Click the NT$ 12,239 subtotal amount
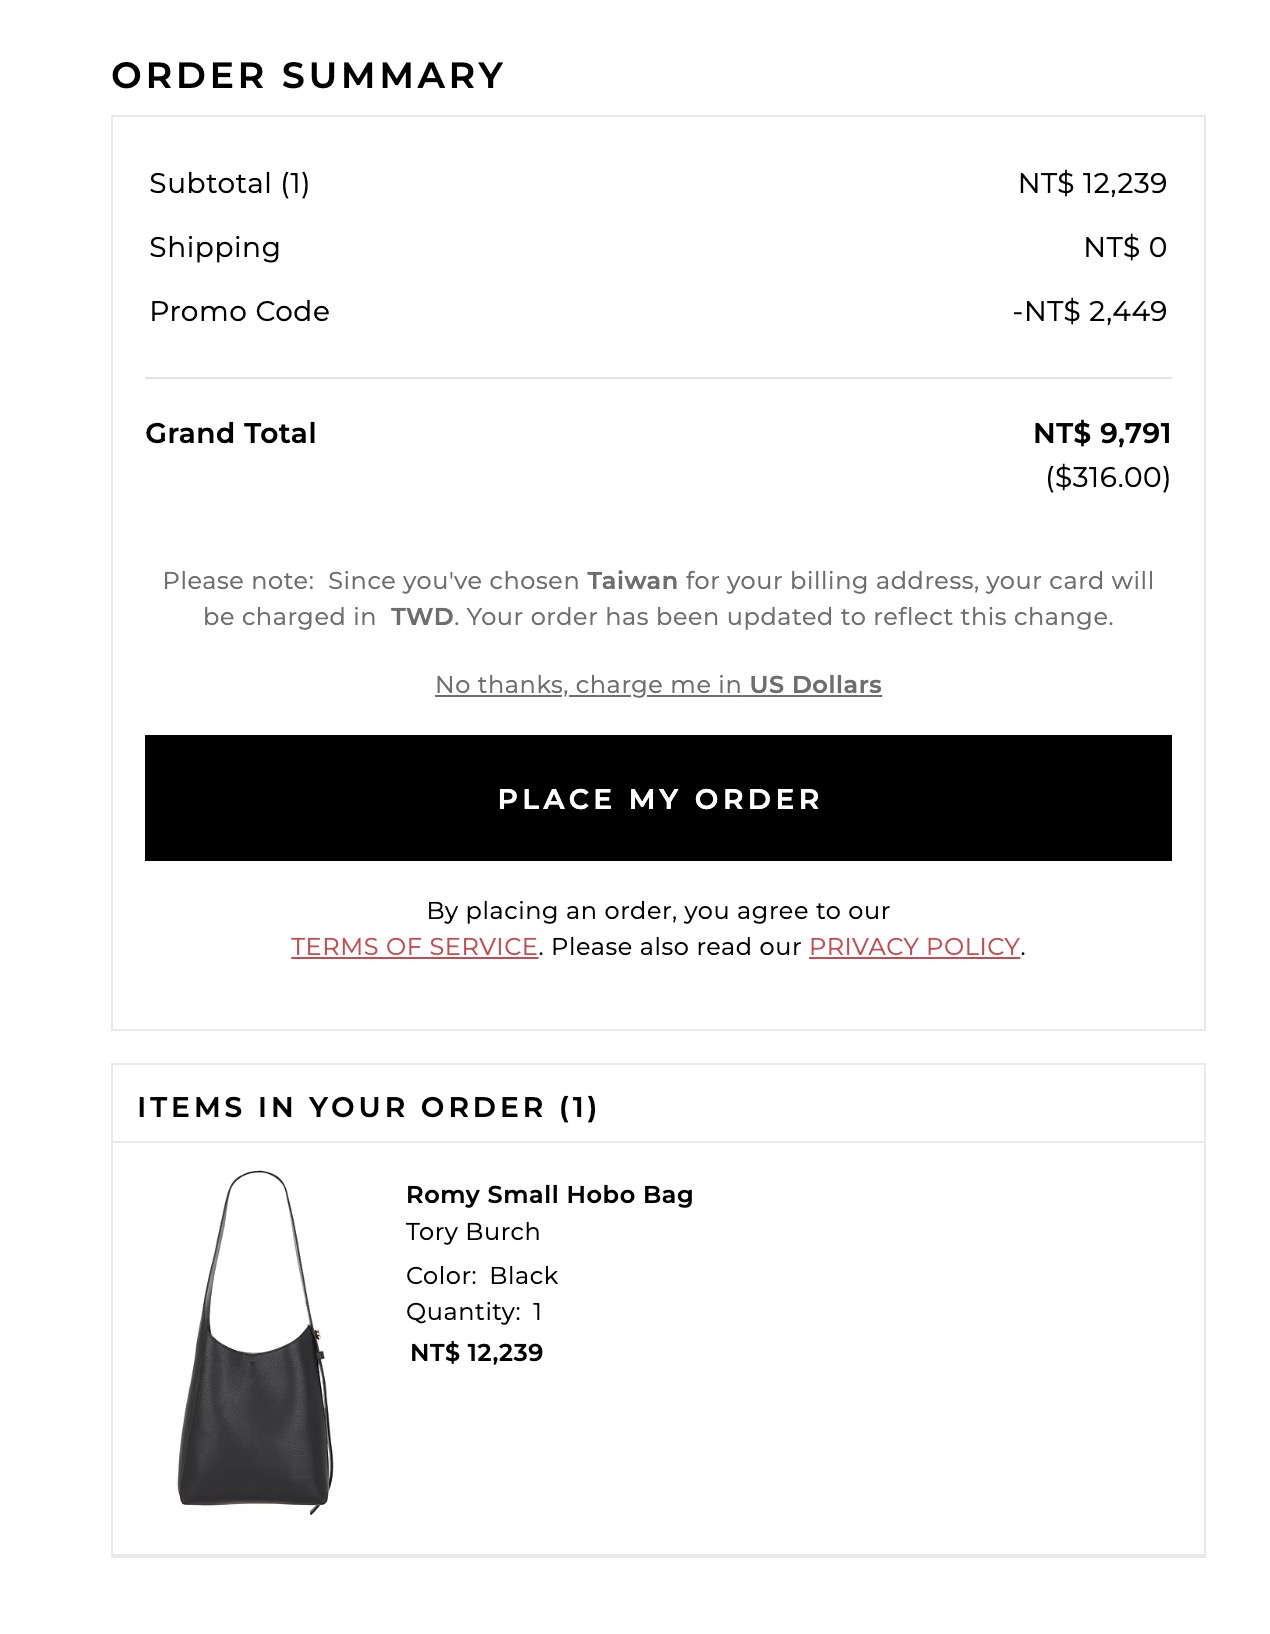The image size is (1270, 1634). 1092,184
